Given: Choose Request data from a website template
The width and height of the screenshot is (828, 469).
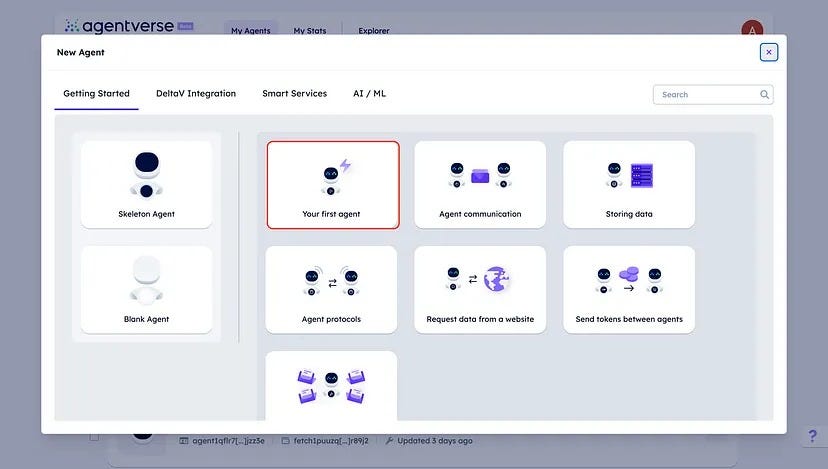Looking at the screenshot, I should click(x=480, y=289).
